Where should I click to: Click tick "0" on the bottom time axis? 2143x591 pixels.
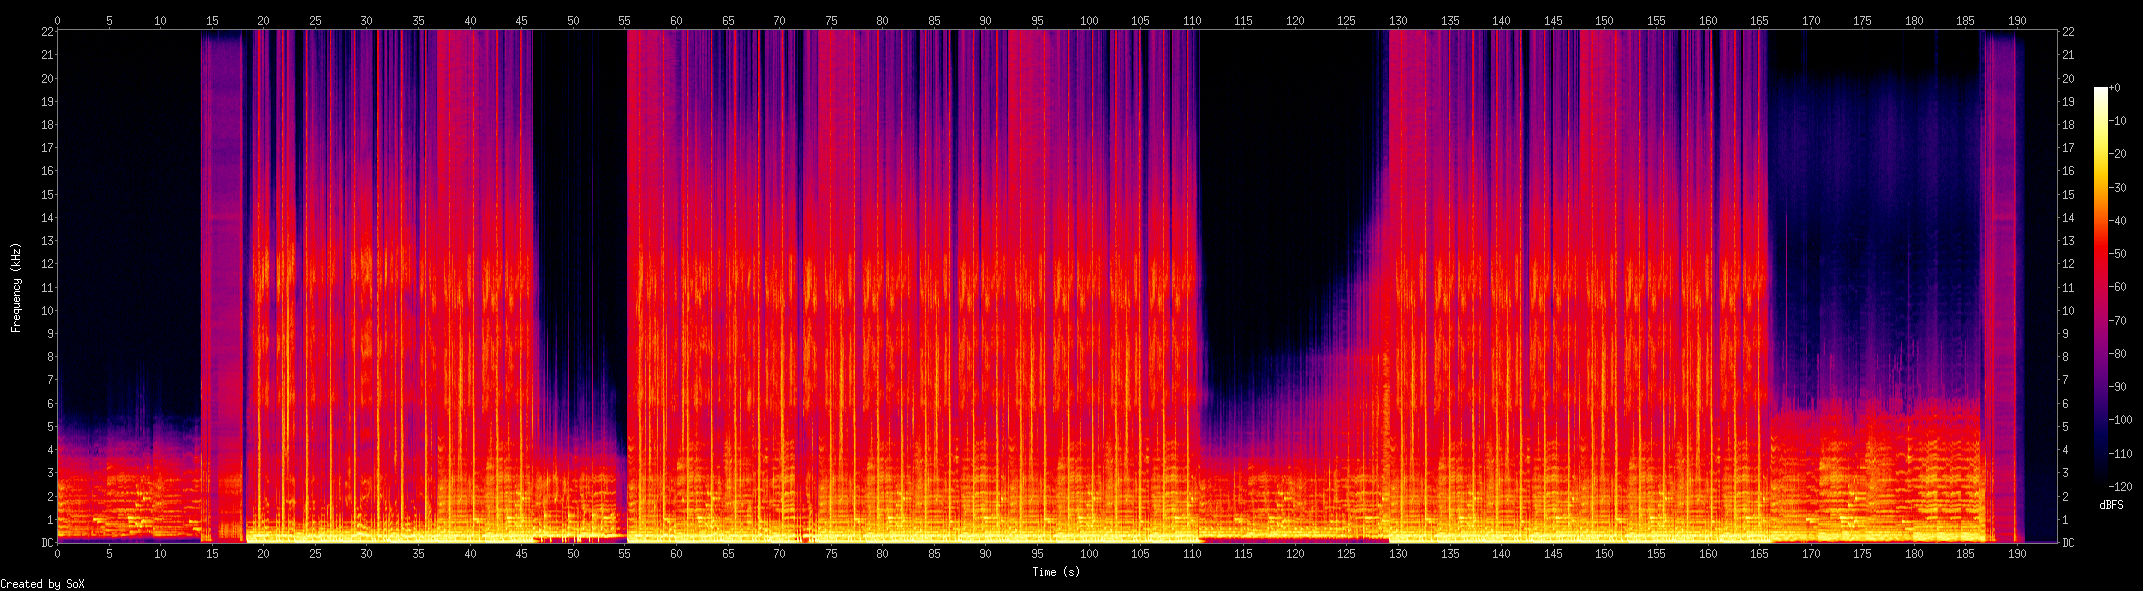point(57,554)
